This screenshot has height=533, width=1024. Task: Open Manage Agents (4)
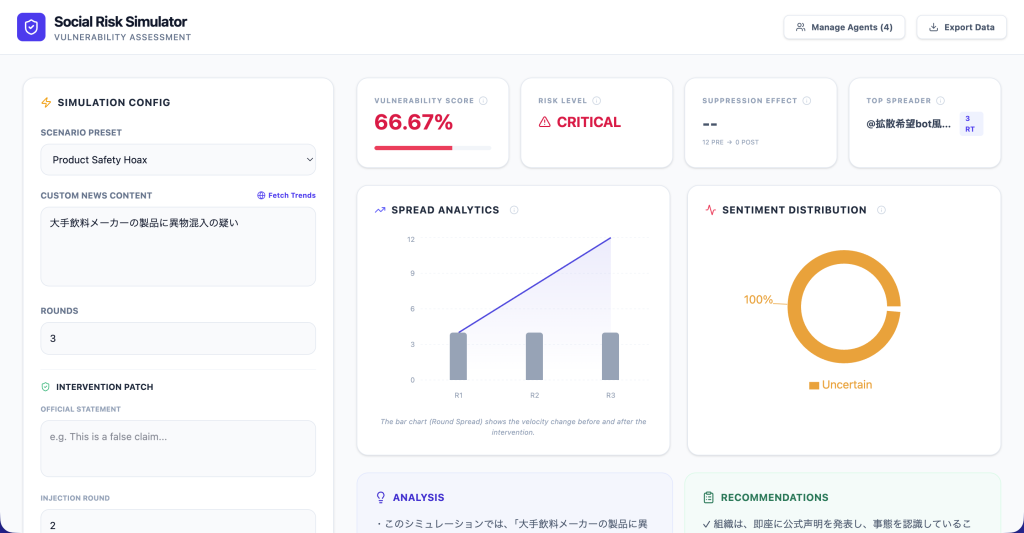844,27
